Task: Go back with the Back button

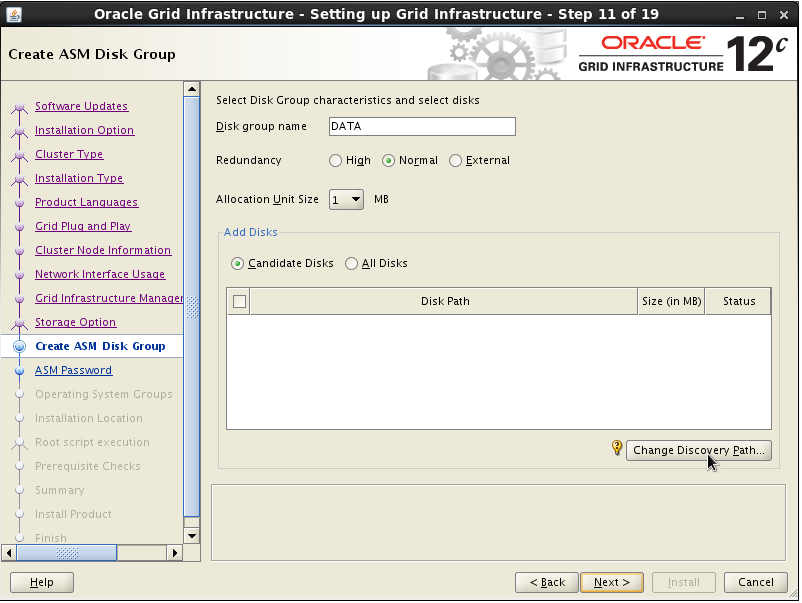Action: click(x=547, y=582)
